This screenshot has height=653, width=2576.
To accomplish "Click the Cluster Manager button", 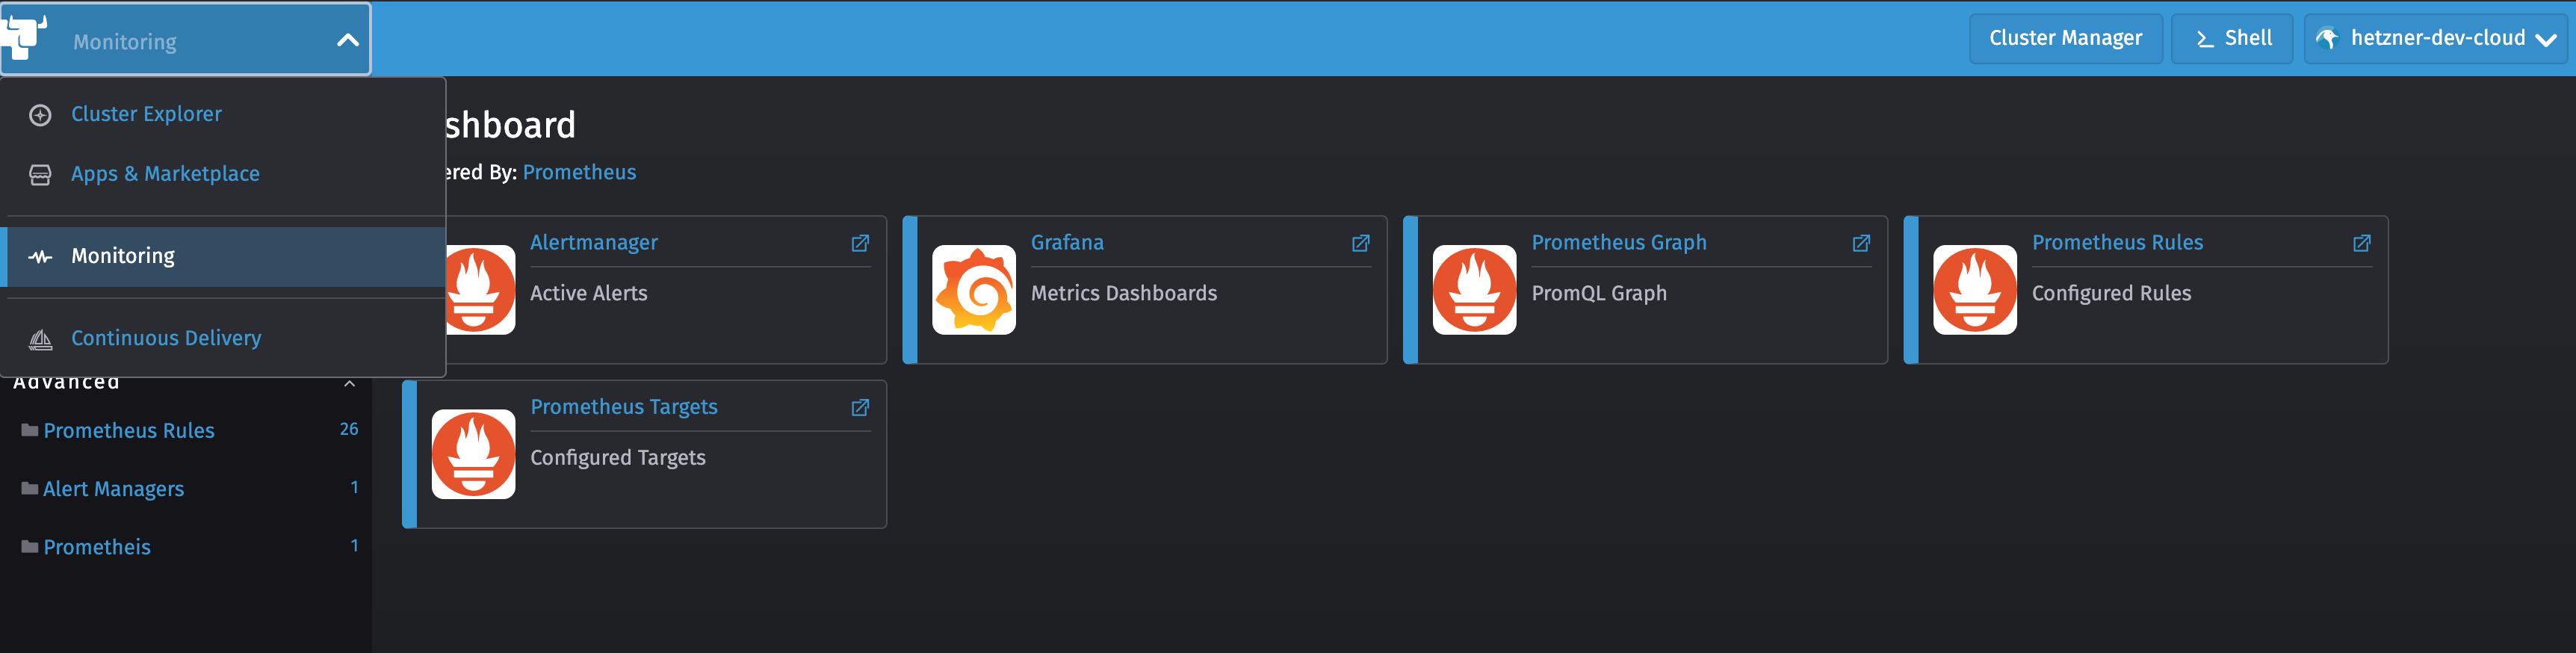I will pyautogui.click(x=2065, y=38).
